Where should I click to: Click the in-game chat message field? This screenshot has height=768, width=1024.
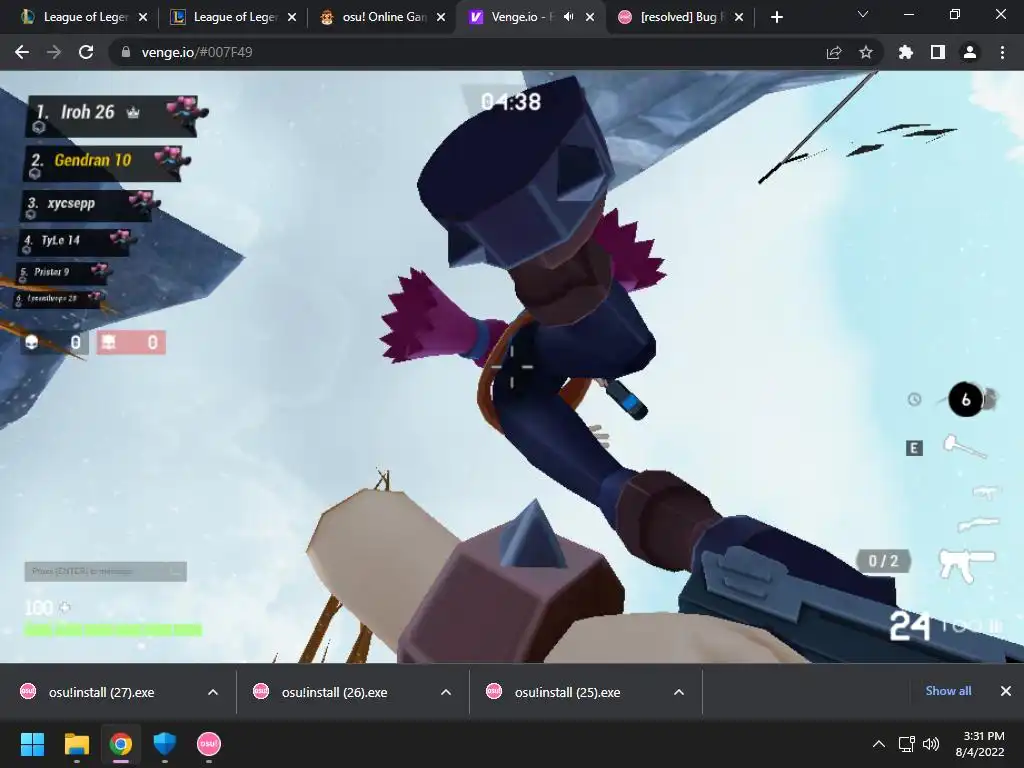pos(106,571)
